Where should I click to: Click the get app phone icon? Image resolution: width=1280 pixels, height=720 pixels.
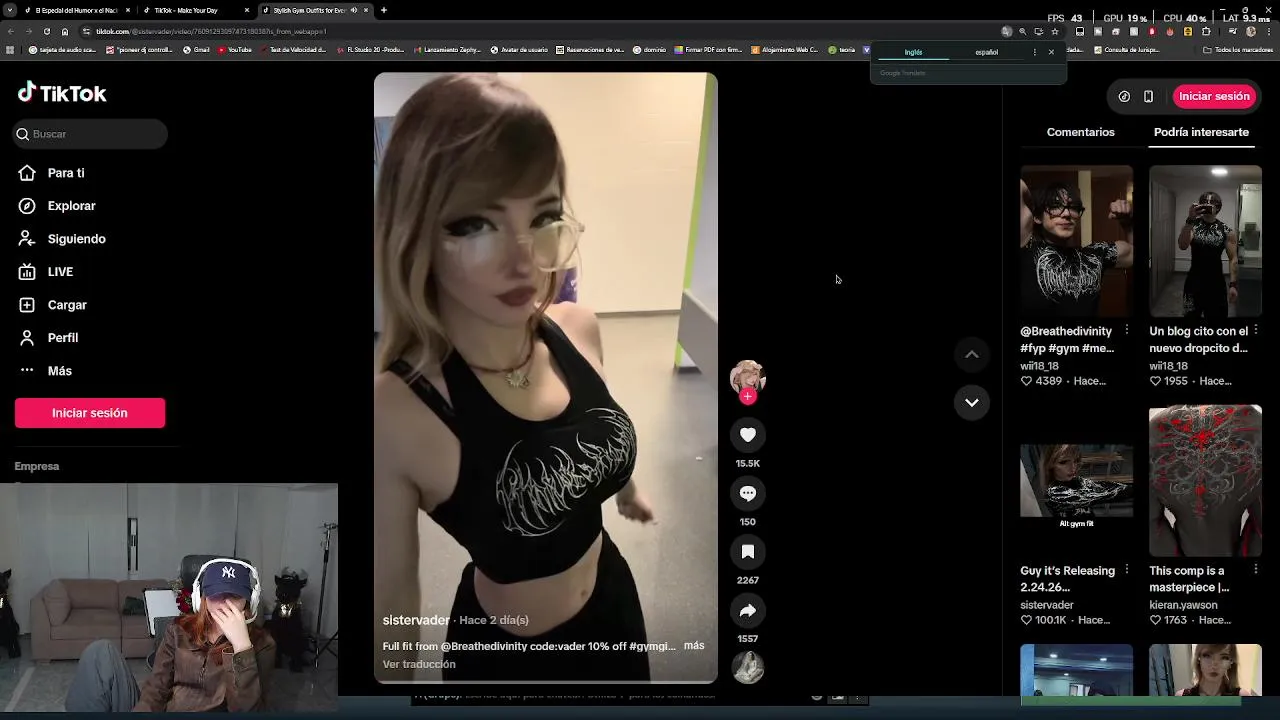pos(1148,96)
